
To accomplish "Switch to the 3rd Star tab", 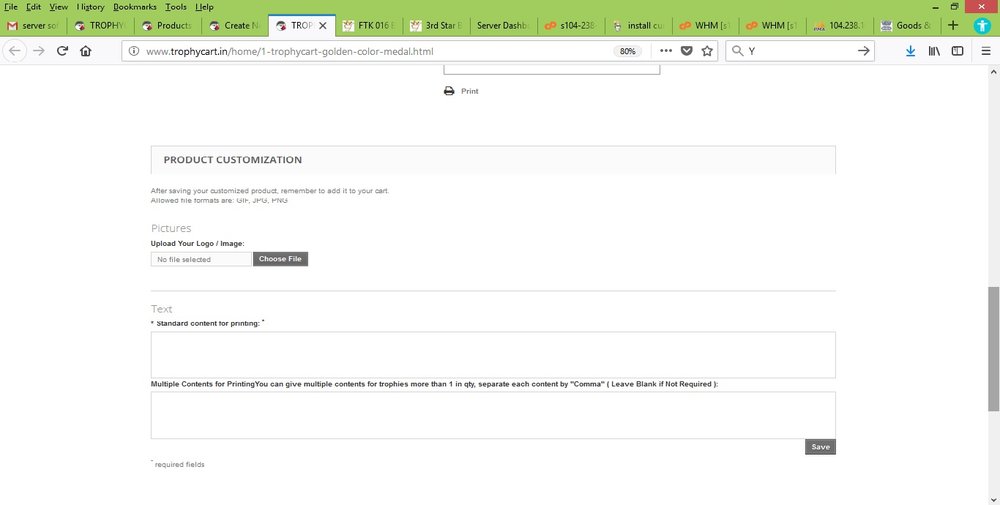I will point(436,26).
